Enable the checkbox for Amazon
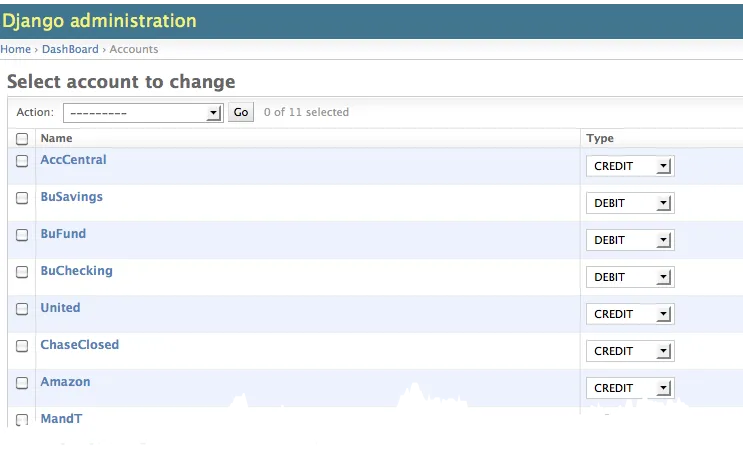743x465 pixels. pyautogui.click(x=22, y=383)
